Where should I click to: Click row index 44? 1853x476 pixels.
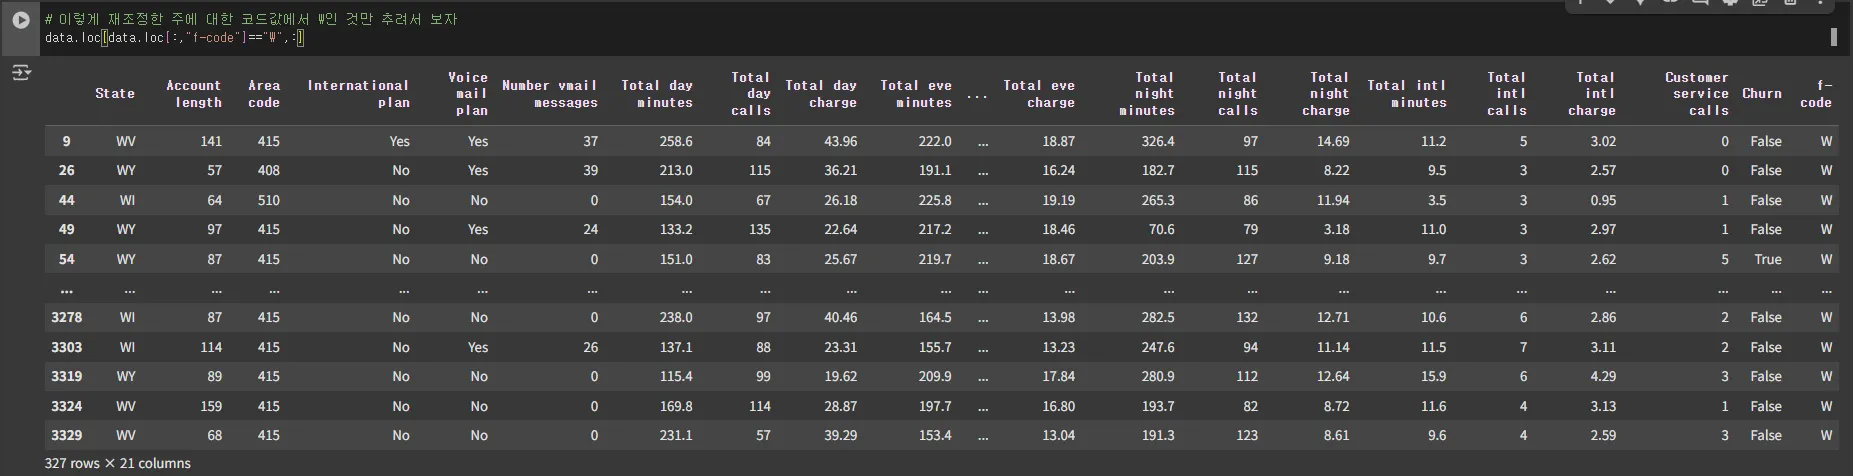pyautogui.click(x=66, y=200)
